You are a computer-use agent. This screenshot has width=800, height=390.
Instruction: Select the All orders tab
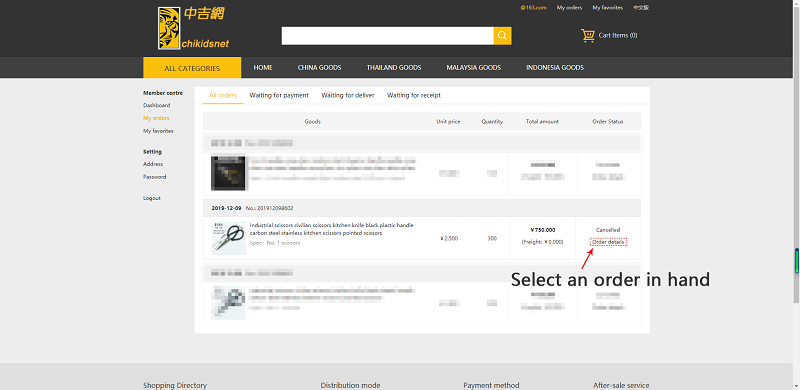click(223, 95)
